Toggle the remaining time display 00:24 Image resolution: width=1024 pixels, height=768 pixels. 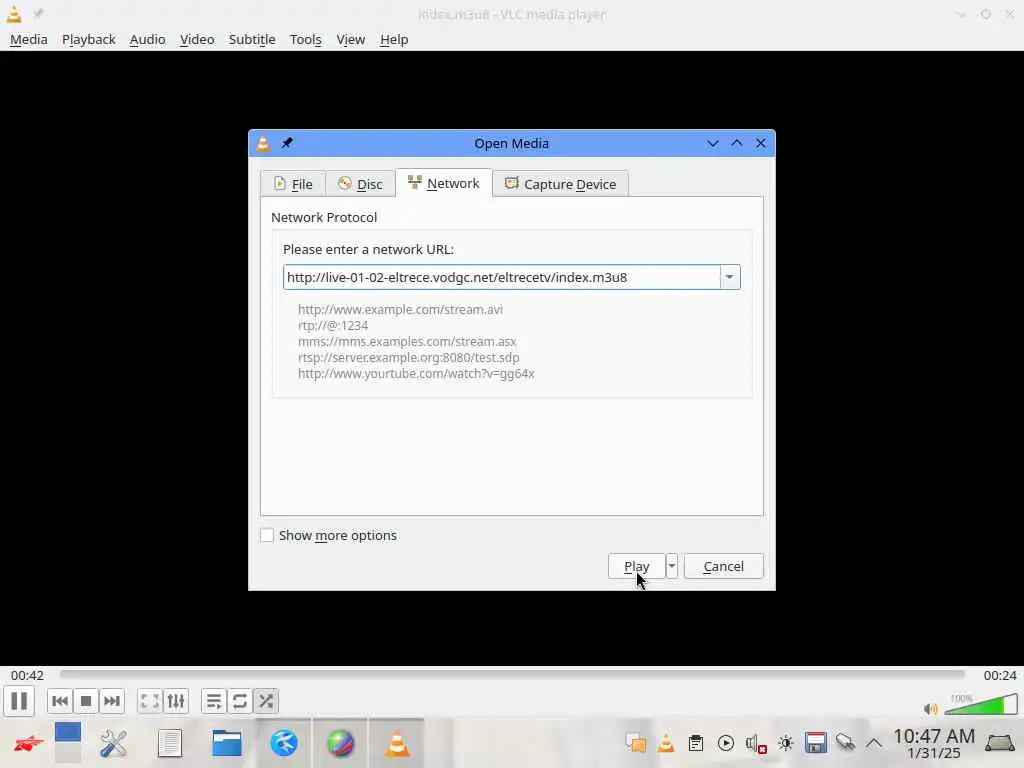point(1000,675)
